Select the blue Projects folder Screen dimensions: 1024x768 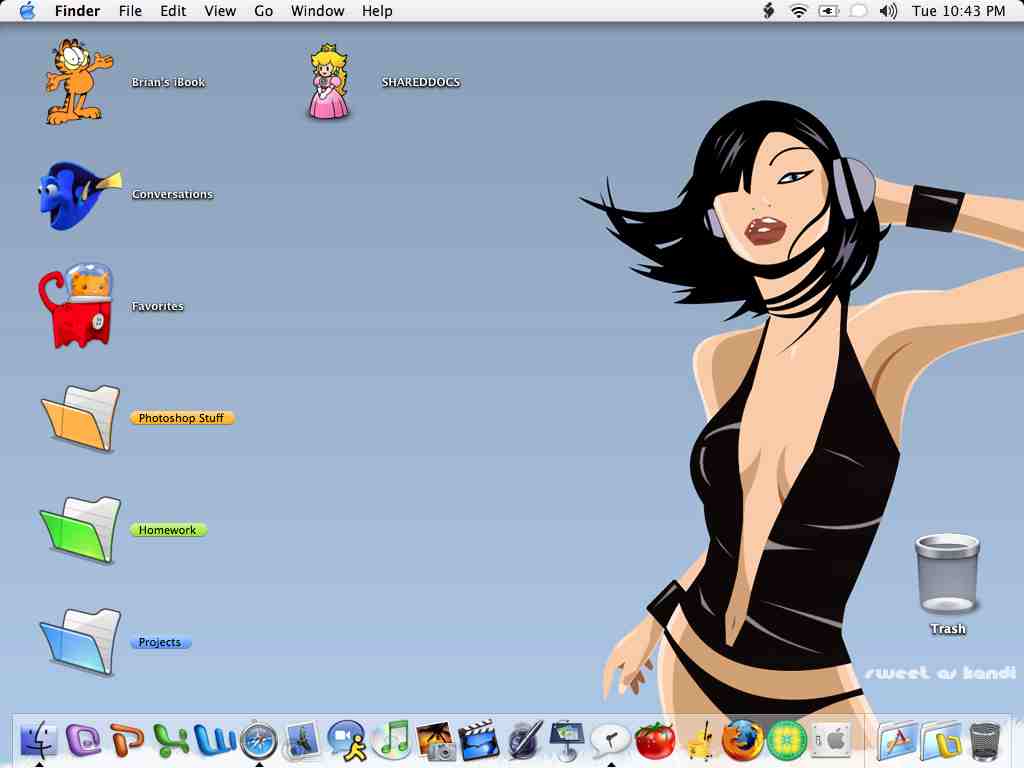[81, 643]
